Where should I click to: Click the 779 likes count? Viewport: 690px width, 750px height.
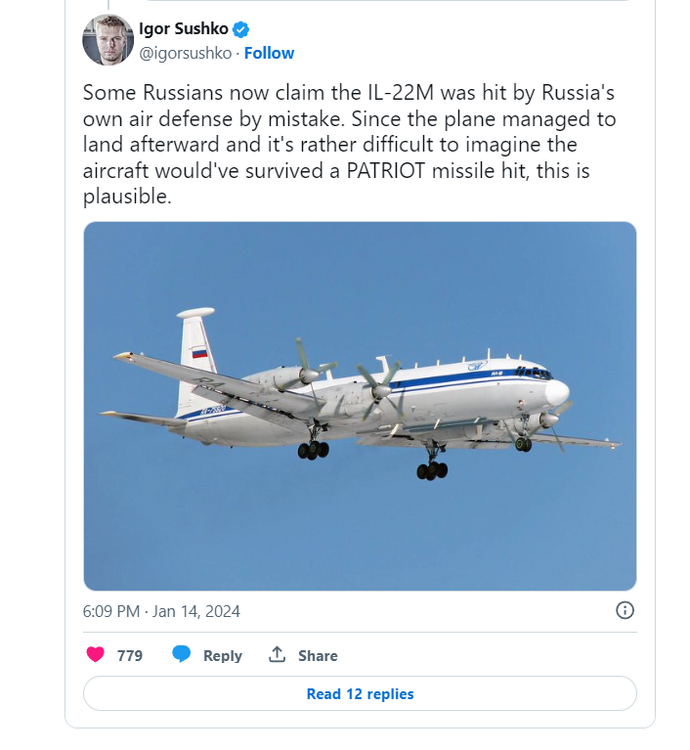point(130,656)
